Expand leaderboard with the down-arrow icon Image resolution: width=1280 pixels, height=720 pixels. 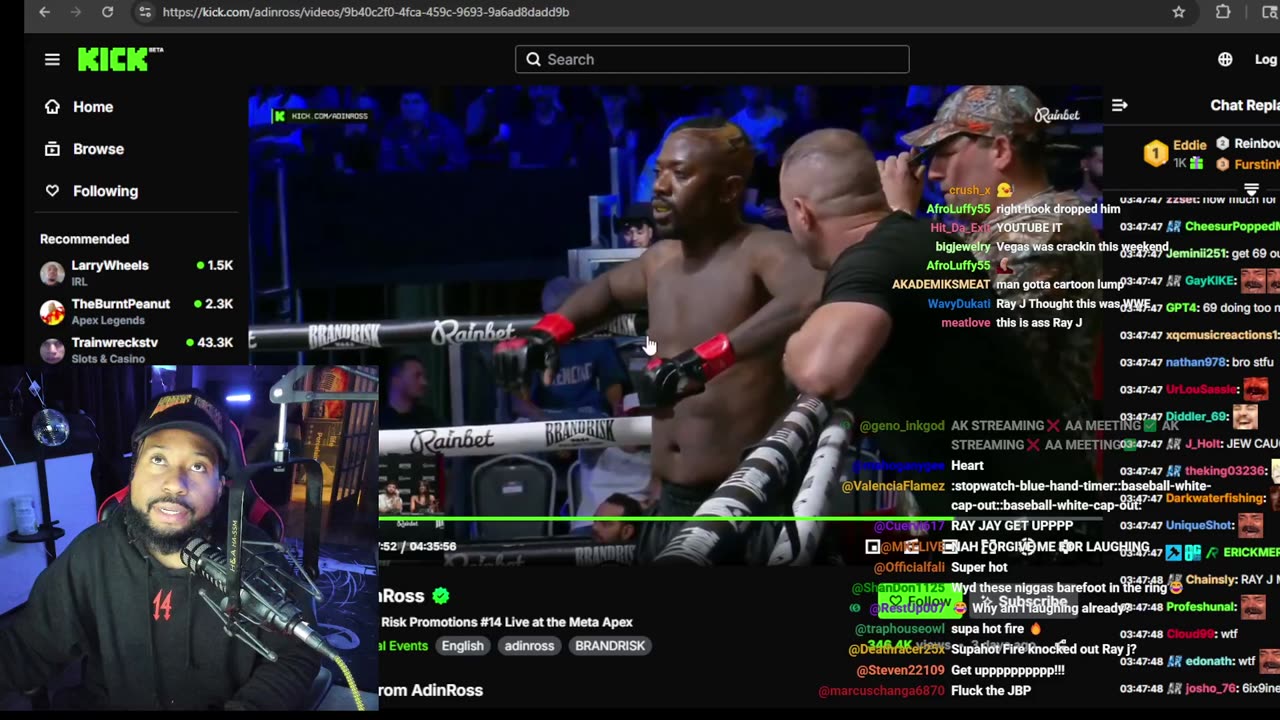tap(1250, 189)
